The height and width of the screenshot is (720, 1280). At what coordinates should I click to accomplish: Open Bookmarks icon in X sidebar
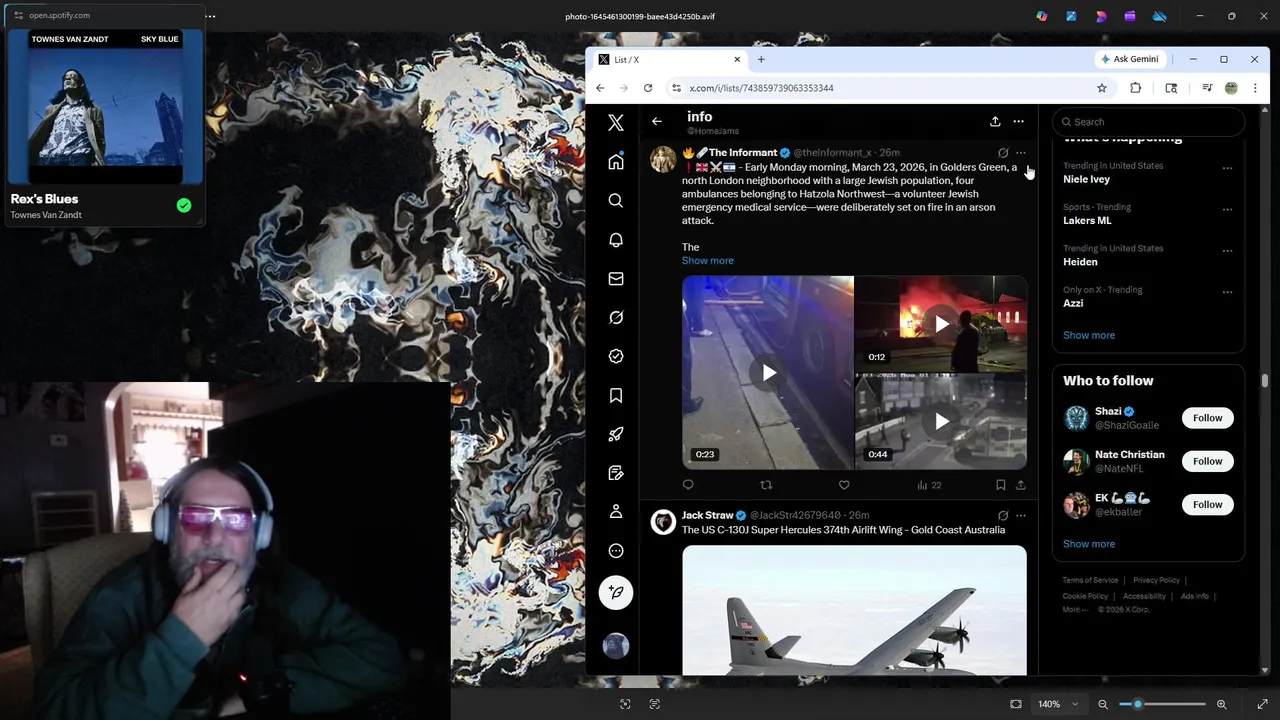616,395
